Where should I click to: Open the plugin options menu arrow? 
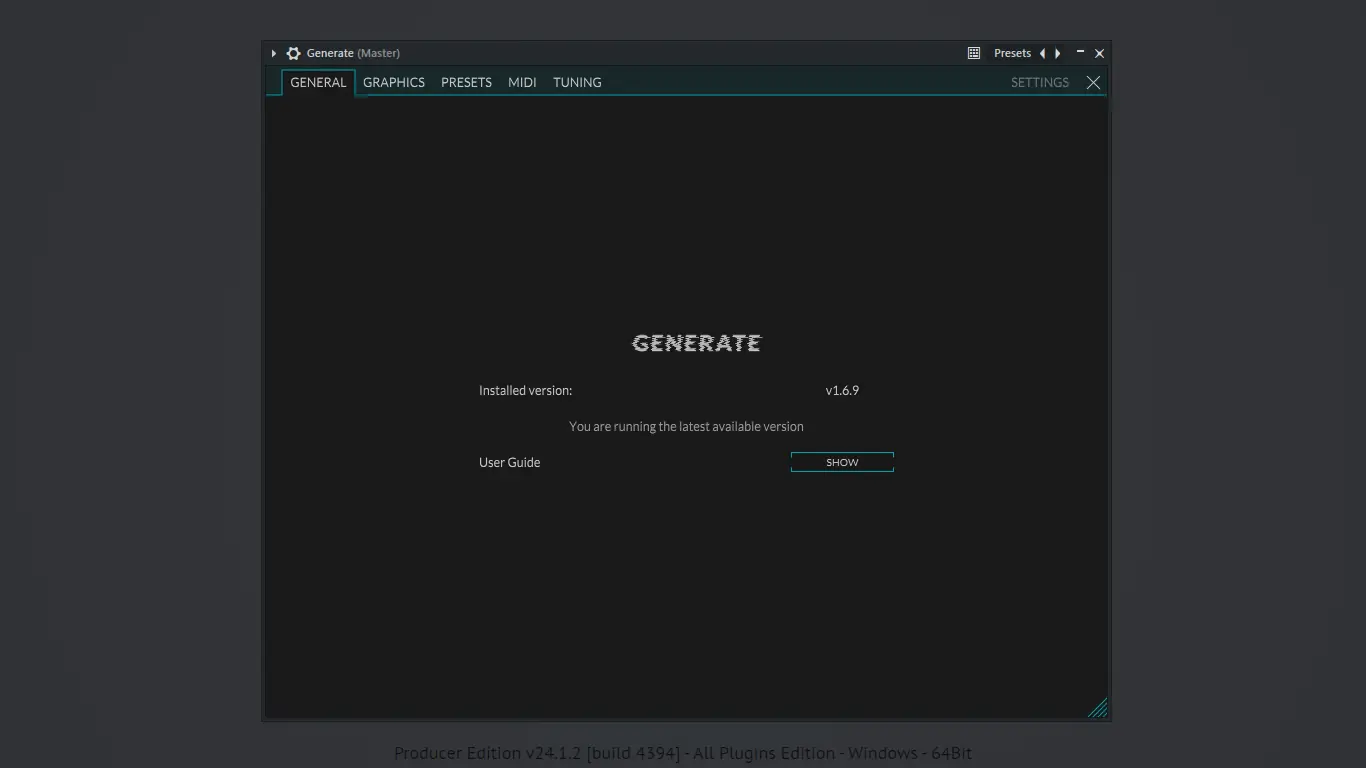click(273, 53)
